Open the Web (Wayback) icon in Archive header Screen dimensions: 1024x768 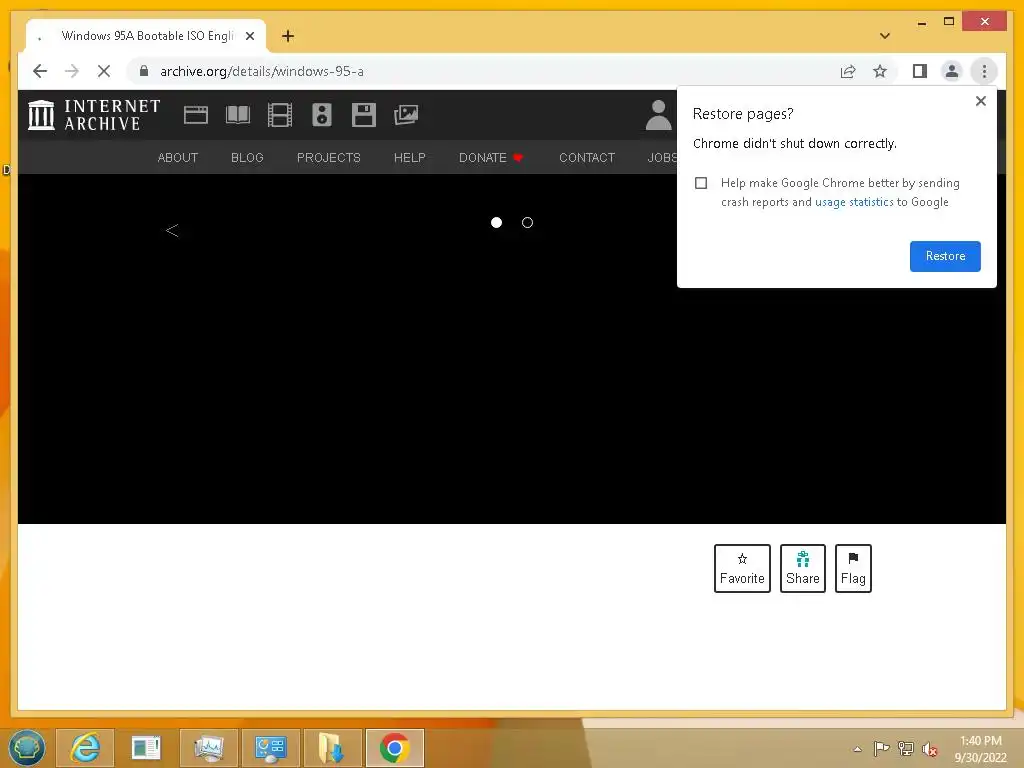195,115
